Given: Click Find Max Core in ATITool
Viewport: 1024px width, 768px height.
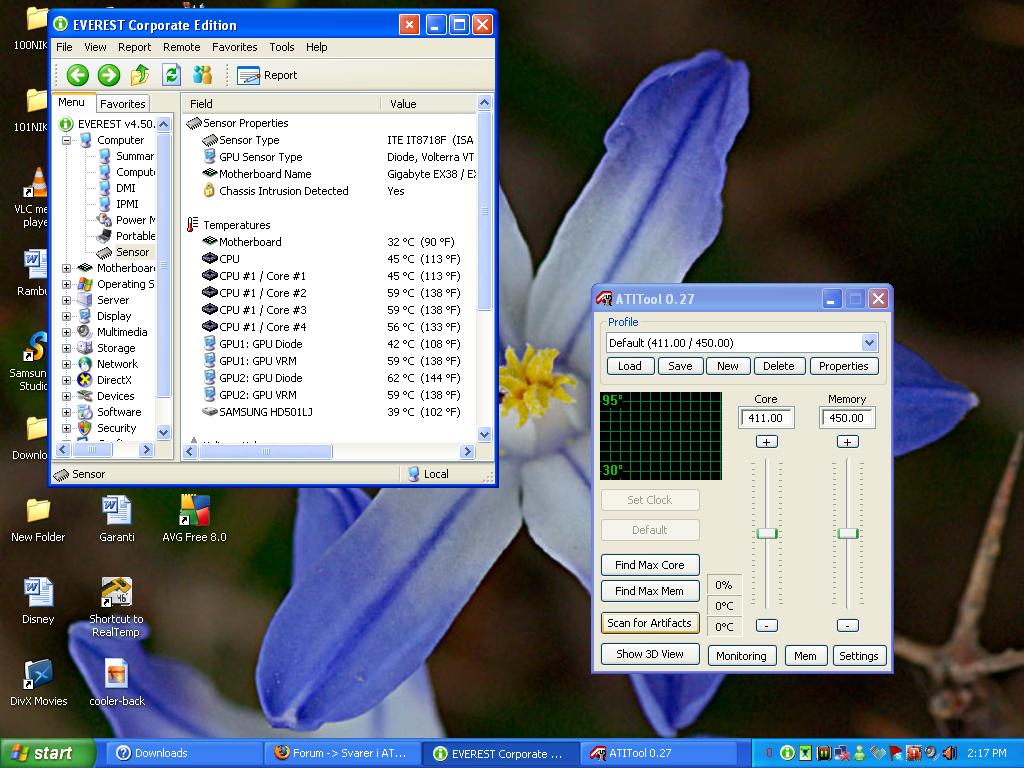Looking at the screenshot, I should (650, 565).
